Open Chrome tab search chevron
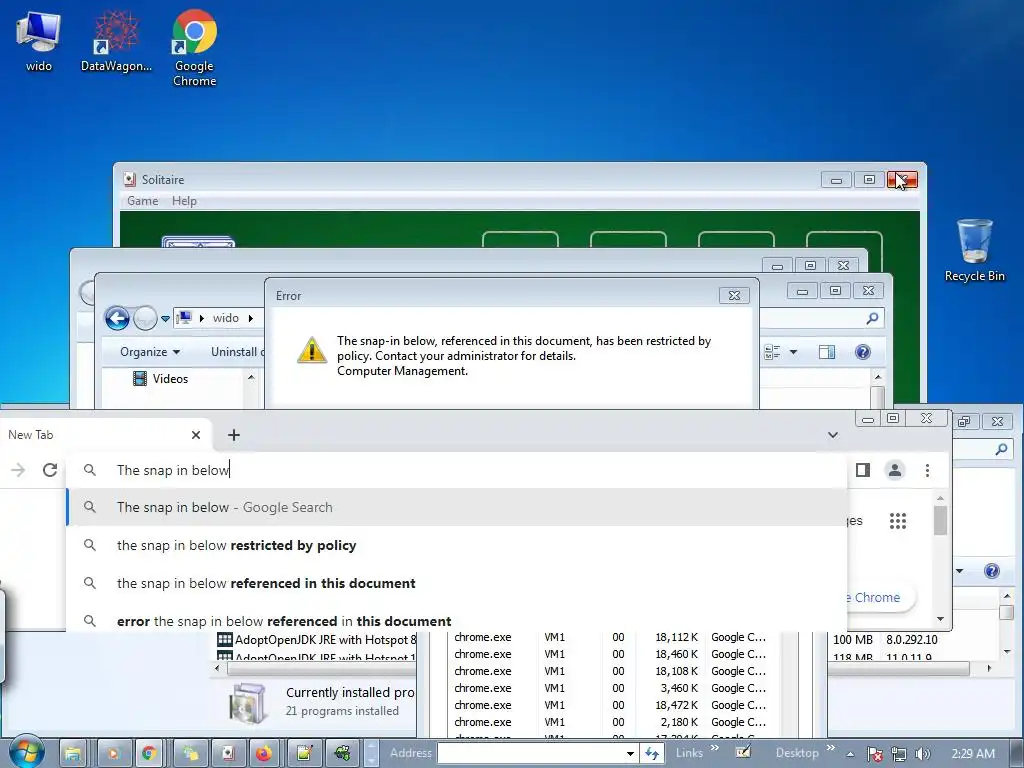 point(833,435)
